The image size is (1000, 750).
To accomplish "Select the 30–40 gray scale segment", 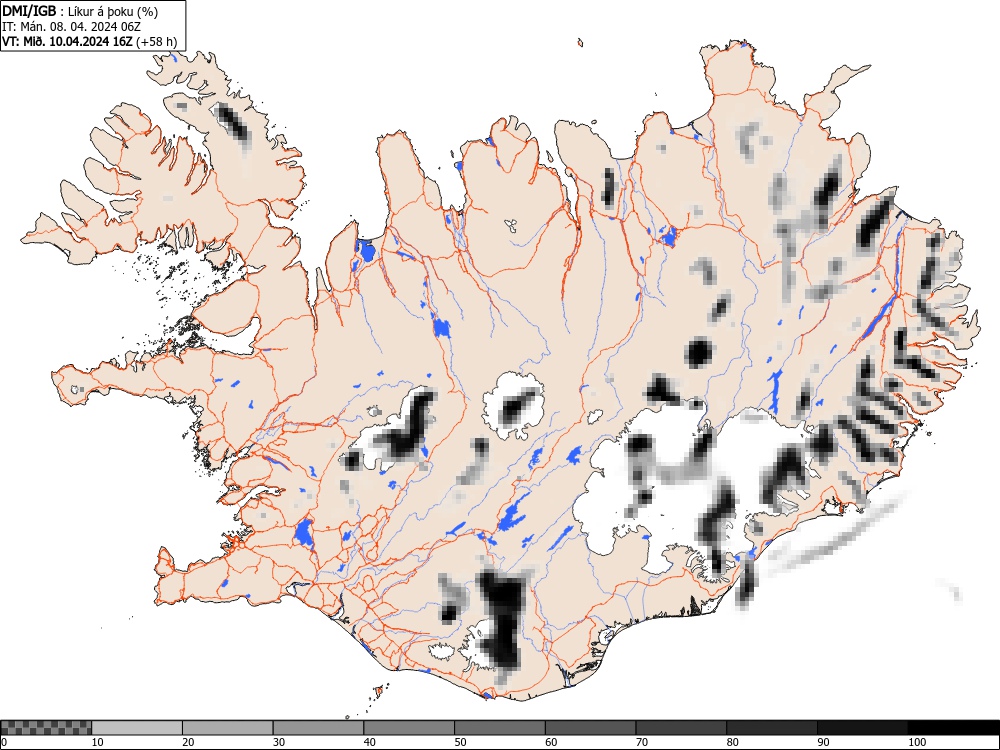I will tap(318, 728).
